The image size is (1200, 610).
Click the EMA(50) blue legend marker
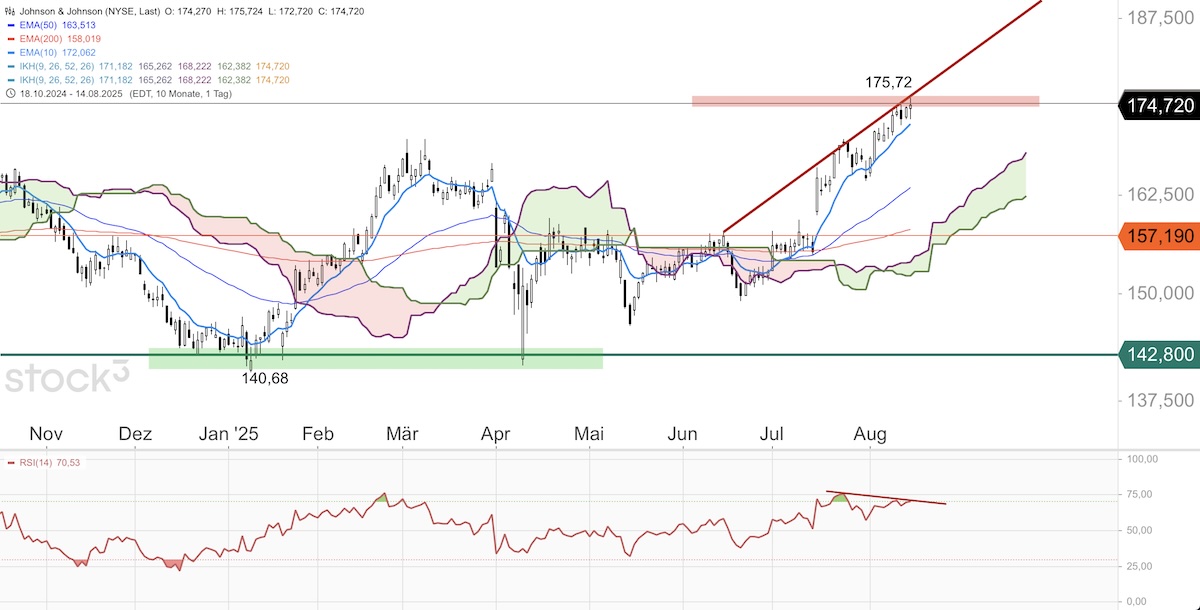click(x=10, y=23)
